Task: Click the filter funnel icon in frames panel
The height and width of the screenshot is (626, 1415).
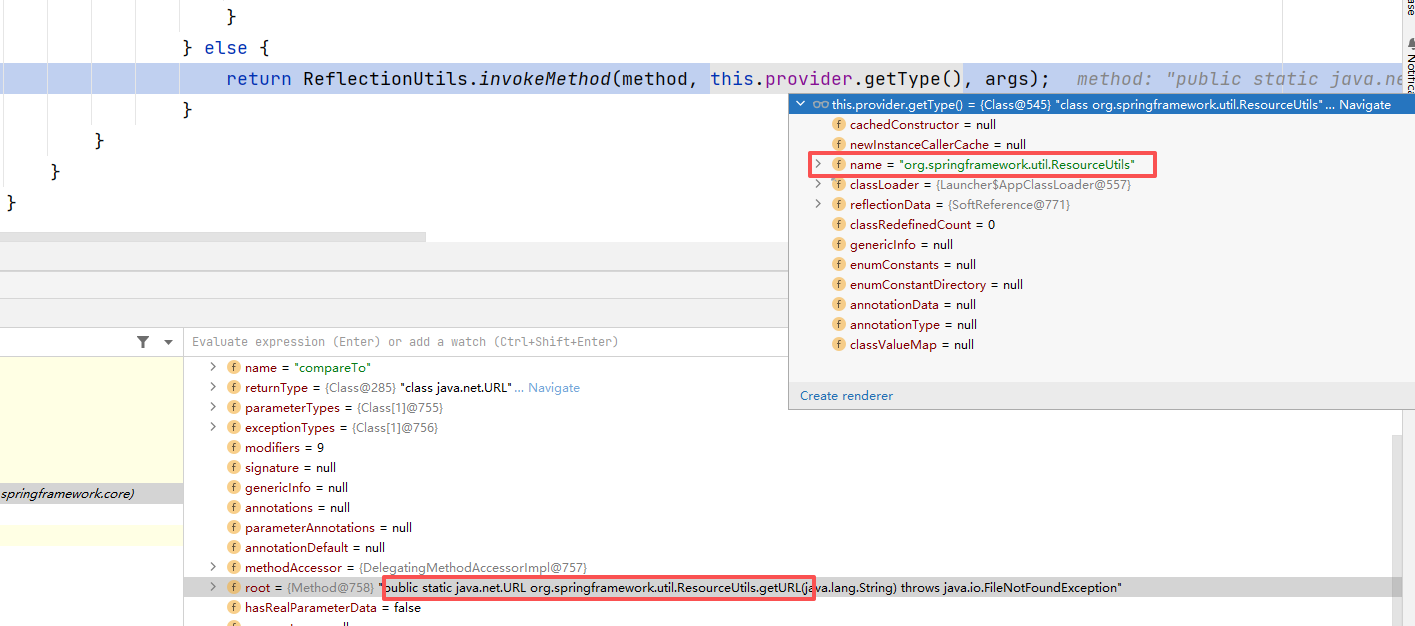Action: (143, 342)
